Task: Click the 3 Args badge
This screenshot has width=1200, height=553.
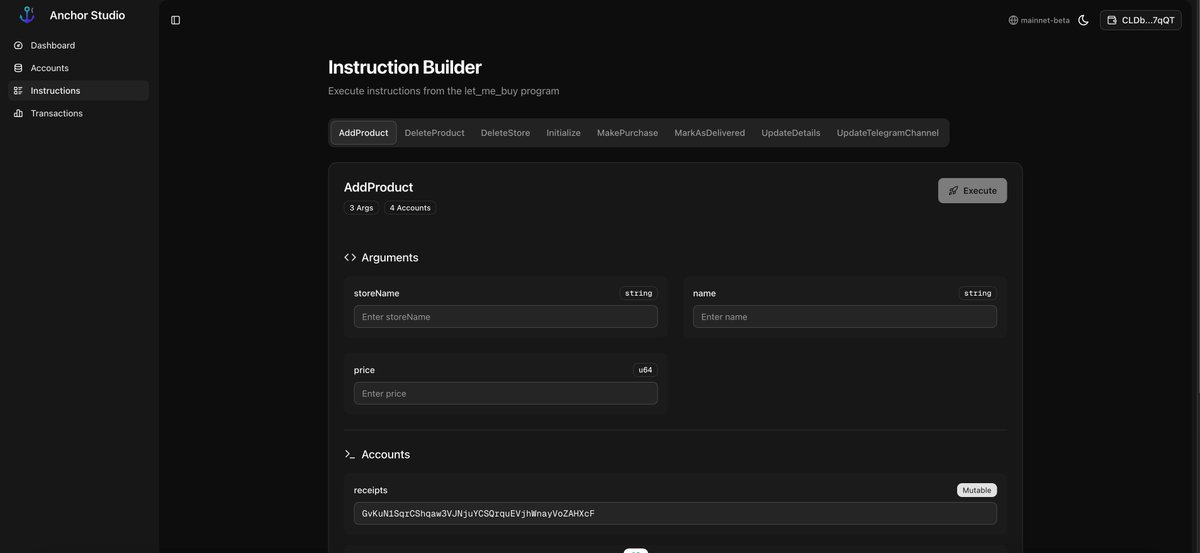Action: 361,208
